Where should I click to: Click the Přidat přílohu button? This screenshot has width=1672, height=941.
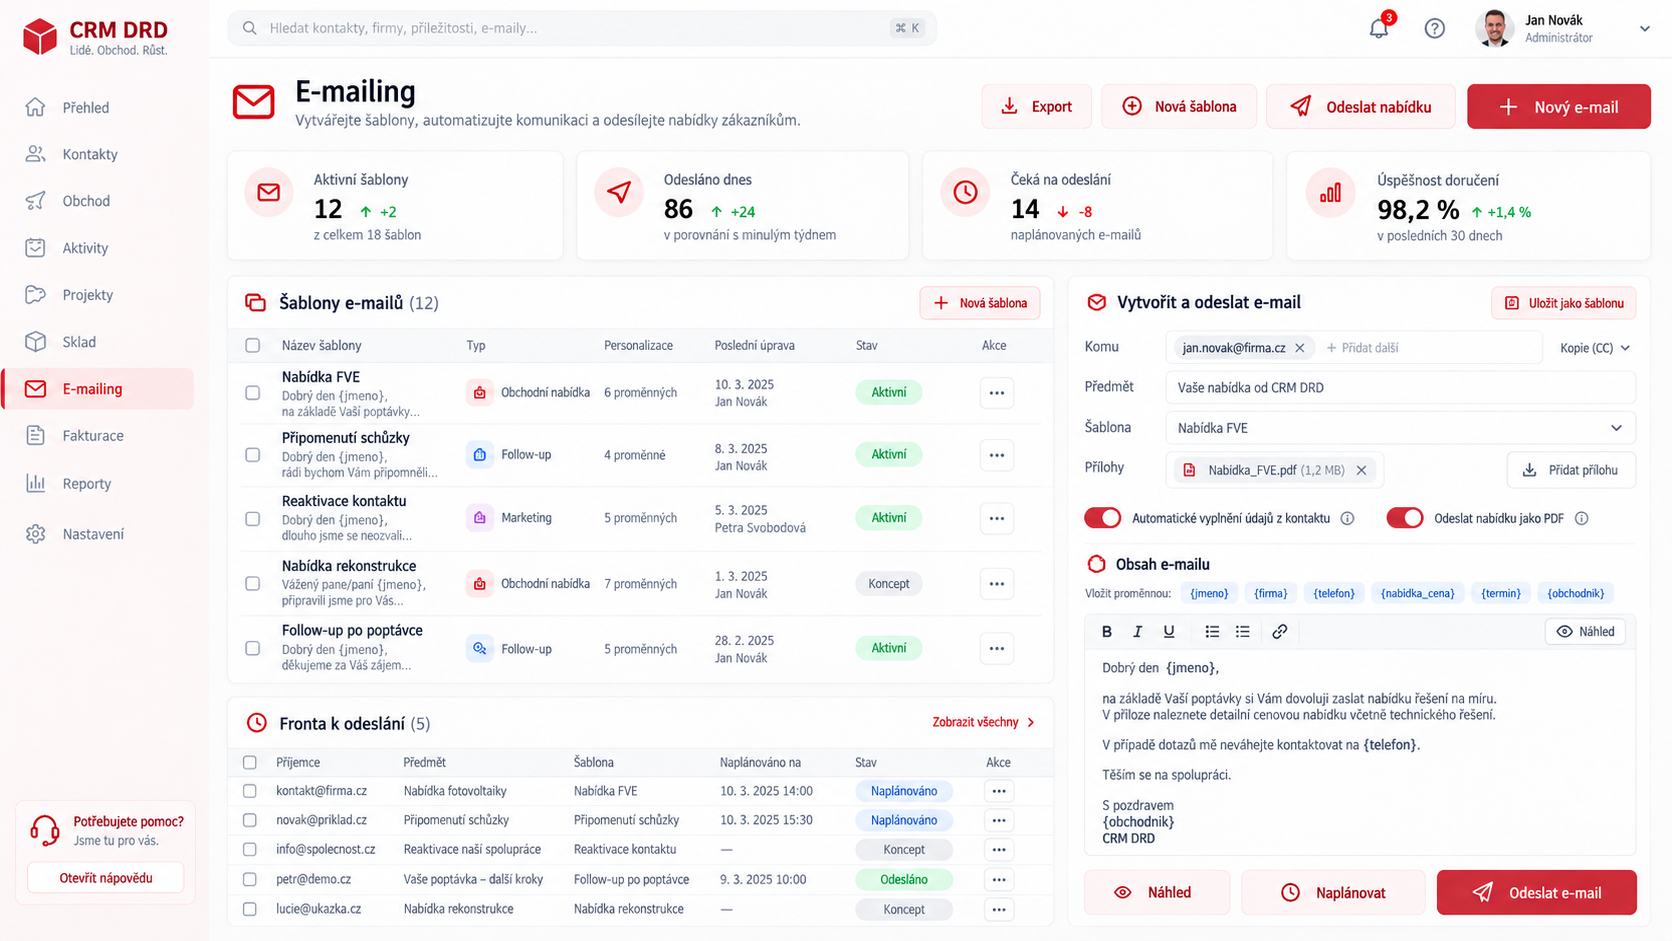click(x=1571, y=470)
